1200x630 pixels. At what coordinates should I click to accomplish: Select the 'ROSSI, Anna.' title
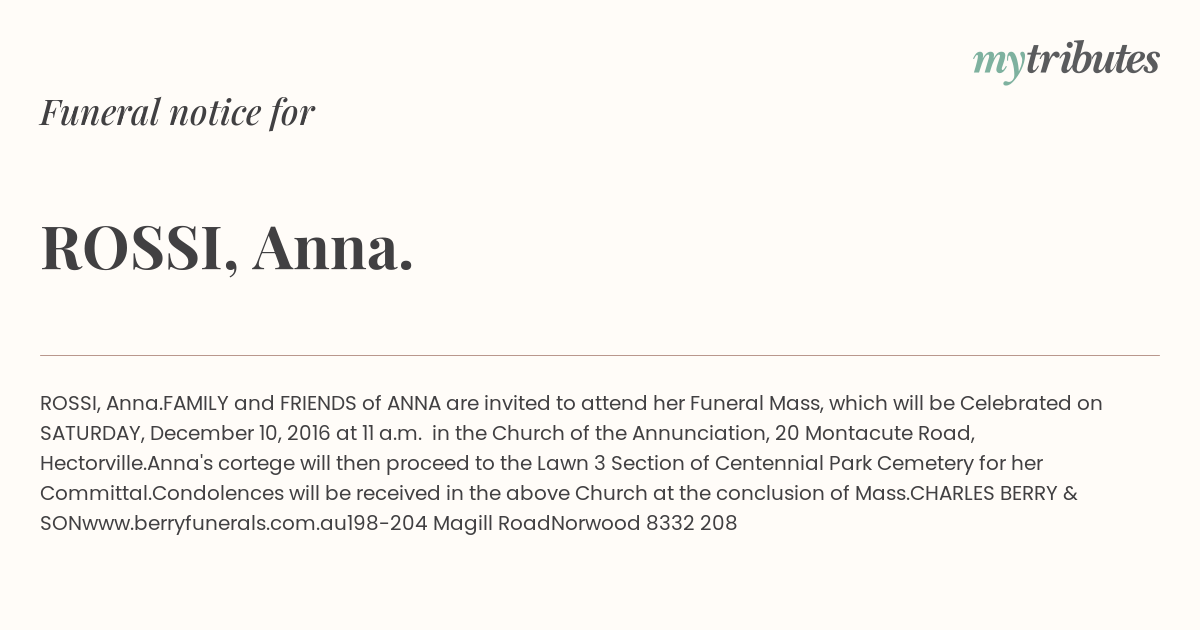click(x=227, y=247)
